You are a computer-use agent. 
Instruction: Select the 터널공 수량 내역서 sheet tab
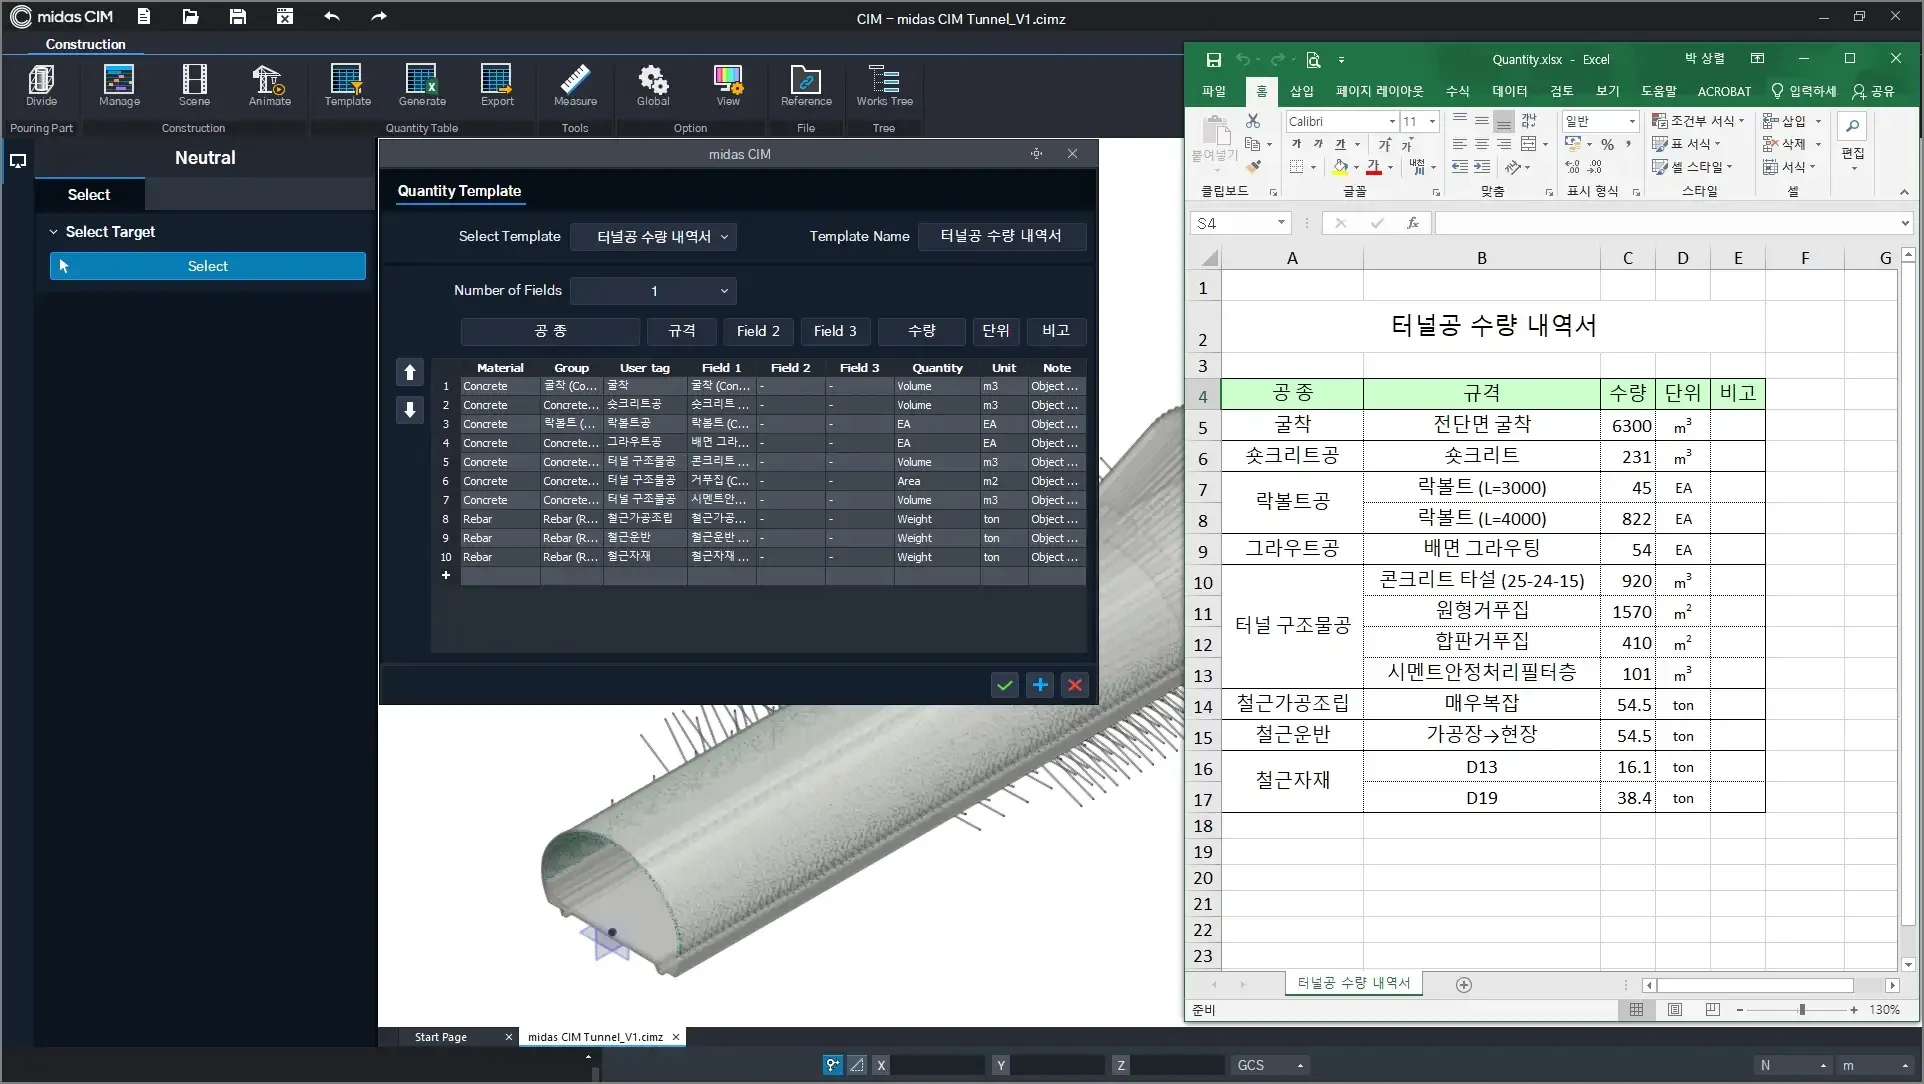tap(1353, 984)
